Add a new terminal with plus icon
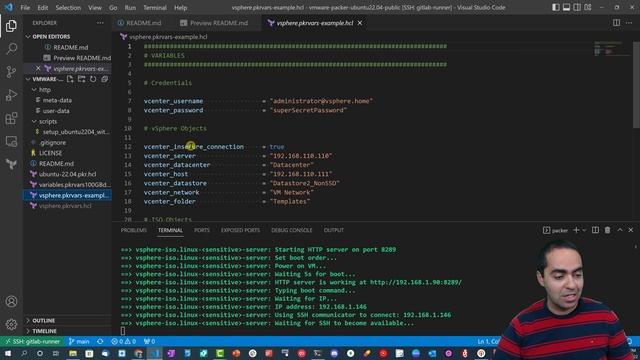This screenshot has width=640, height=360. coord(576,230)
